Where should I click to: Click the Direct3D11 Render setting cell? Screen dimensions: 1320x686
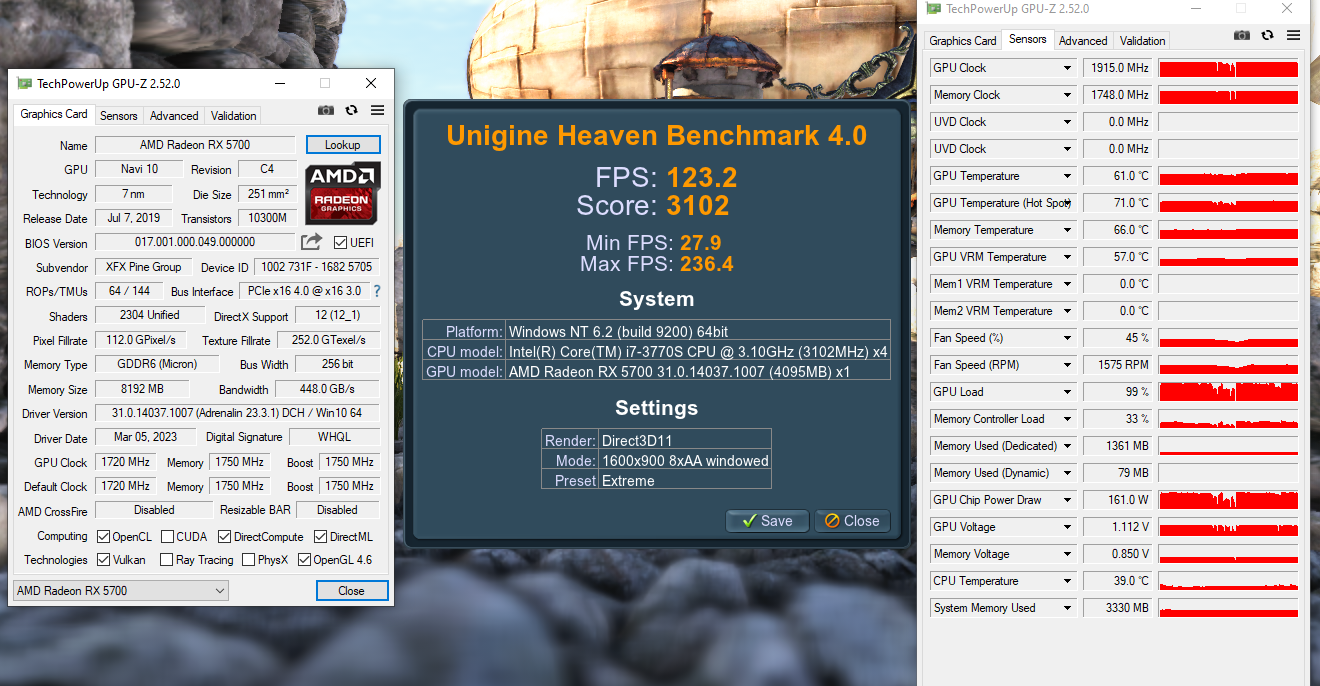point(685,440)
